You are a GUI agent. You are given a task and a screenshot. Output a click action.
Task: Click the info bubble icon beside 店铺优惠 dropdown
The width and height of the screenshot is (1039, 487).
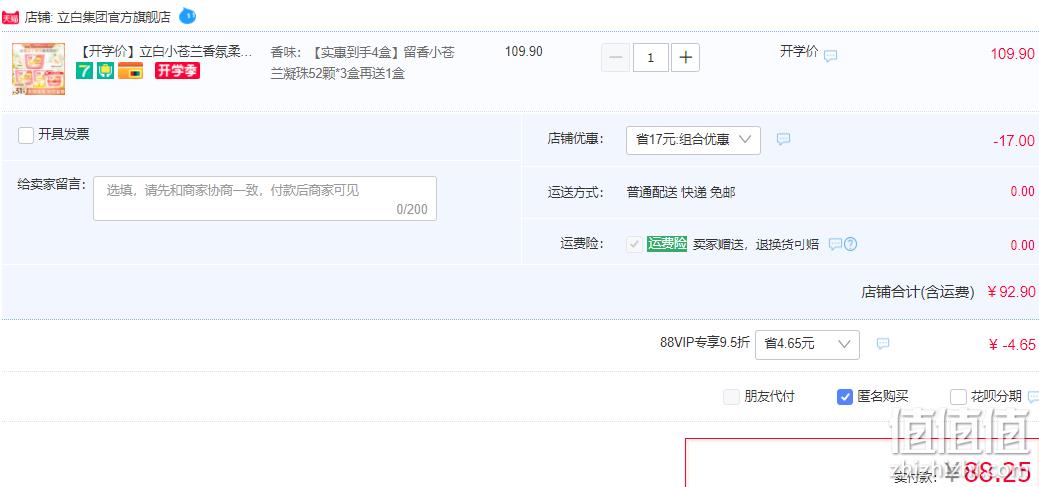[x=783, y=139]
